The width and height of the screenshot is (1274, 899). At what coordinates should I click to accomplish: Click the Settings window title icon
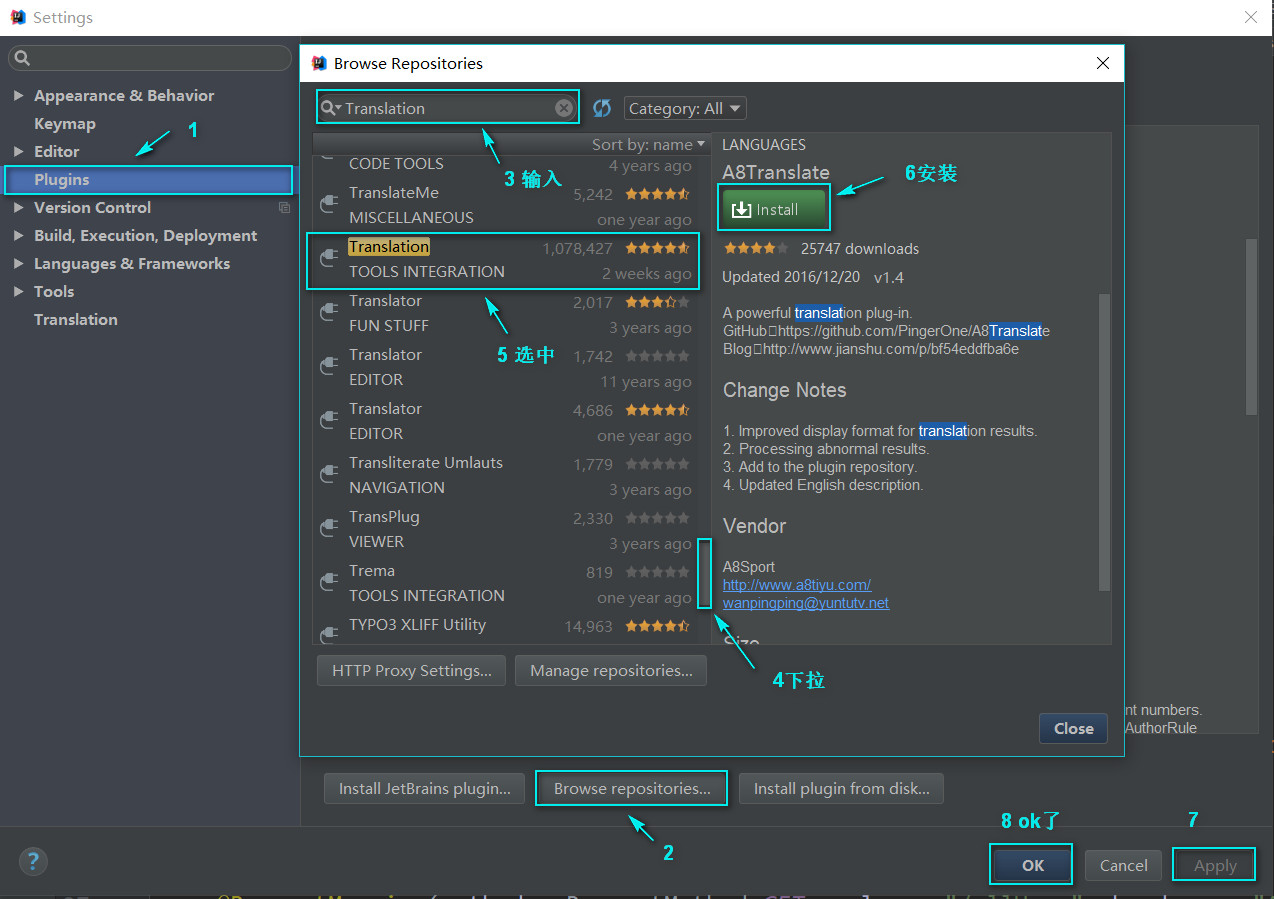click(18, 17)
